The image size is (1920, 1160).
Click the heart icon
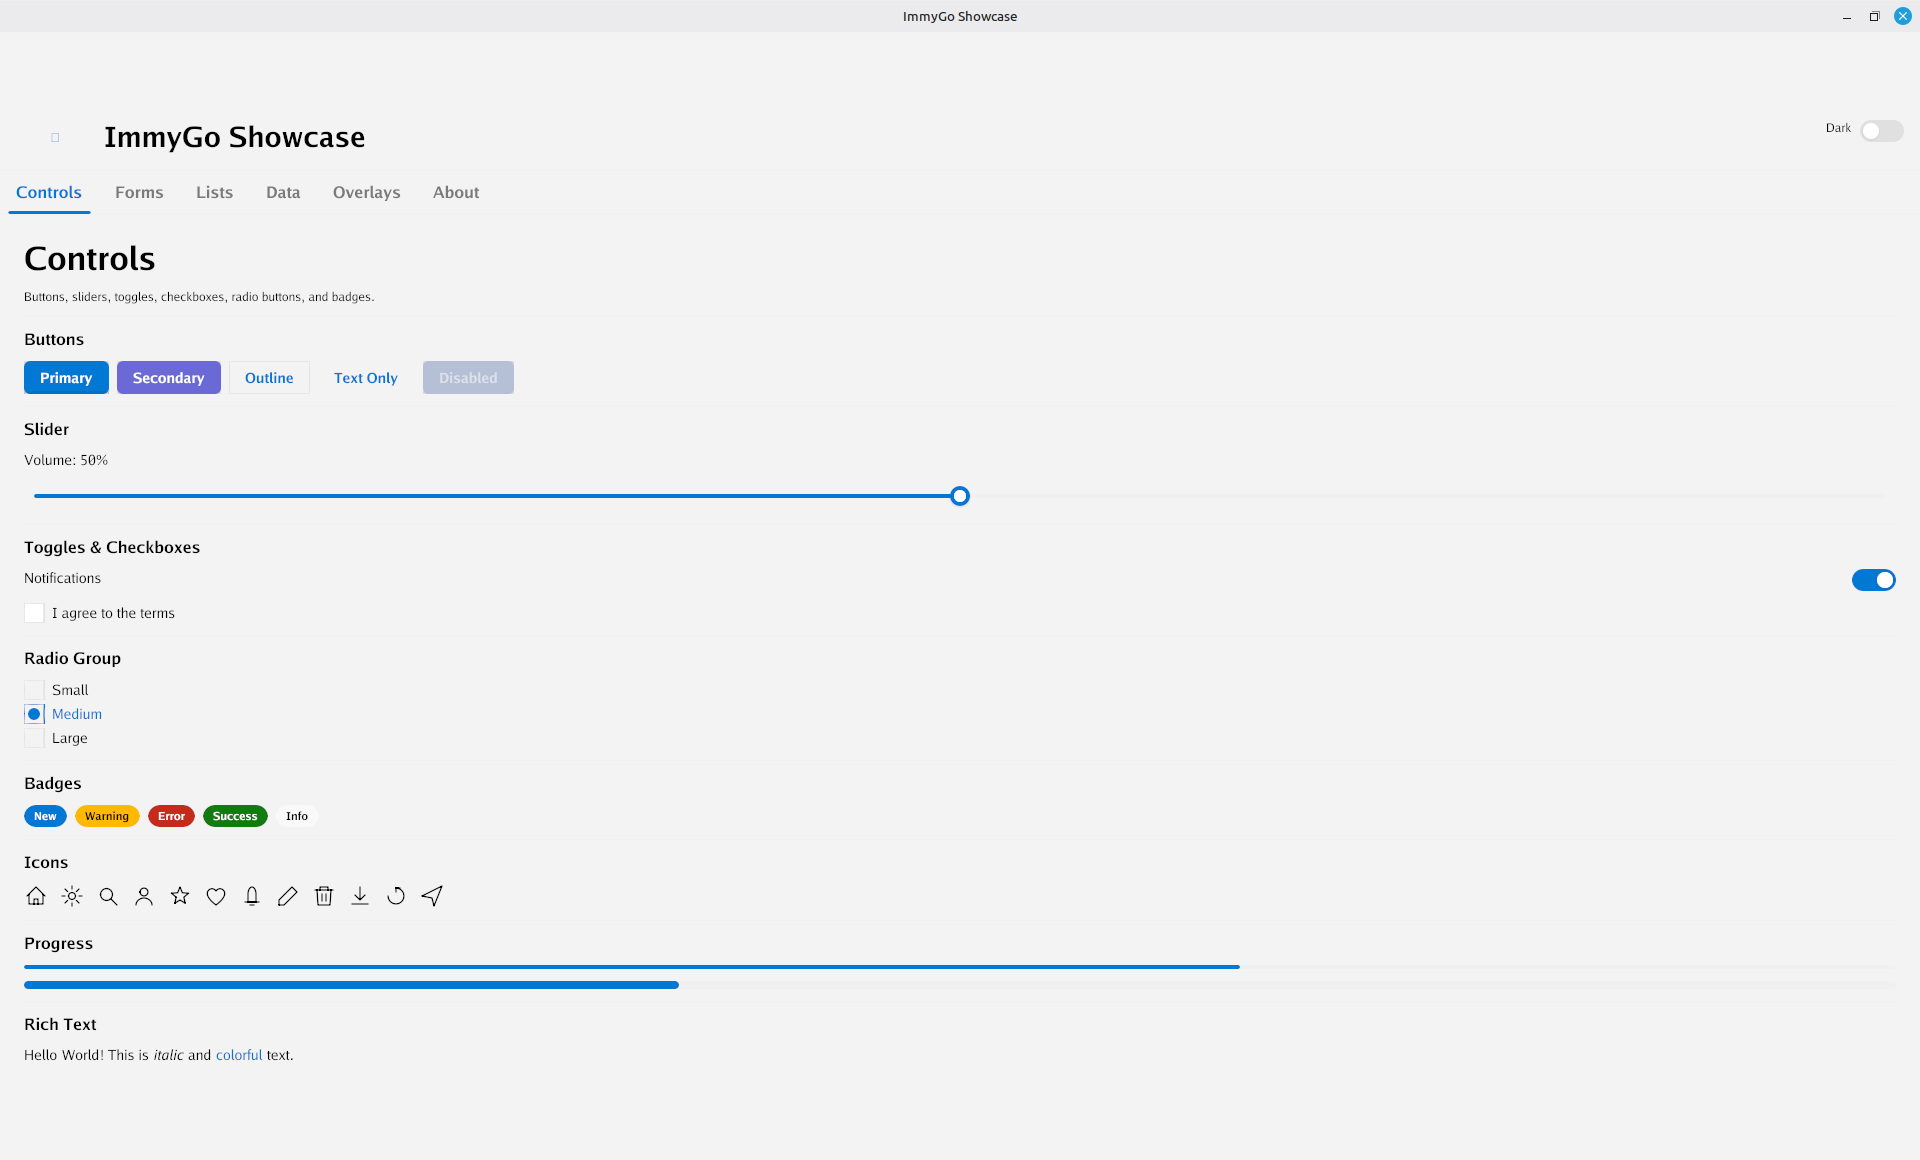point(216,896)
